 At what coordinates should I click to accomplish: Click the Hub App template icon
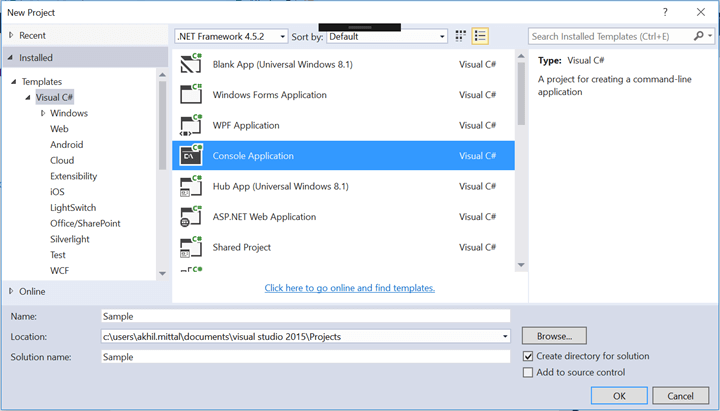point(191,186)
